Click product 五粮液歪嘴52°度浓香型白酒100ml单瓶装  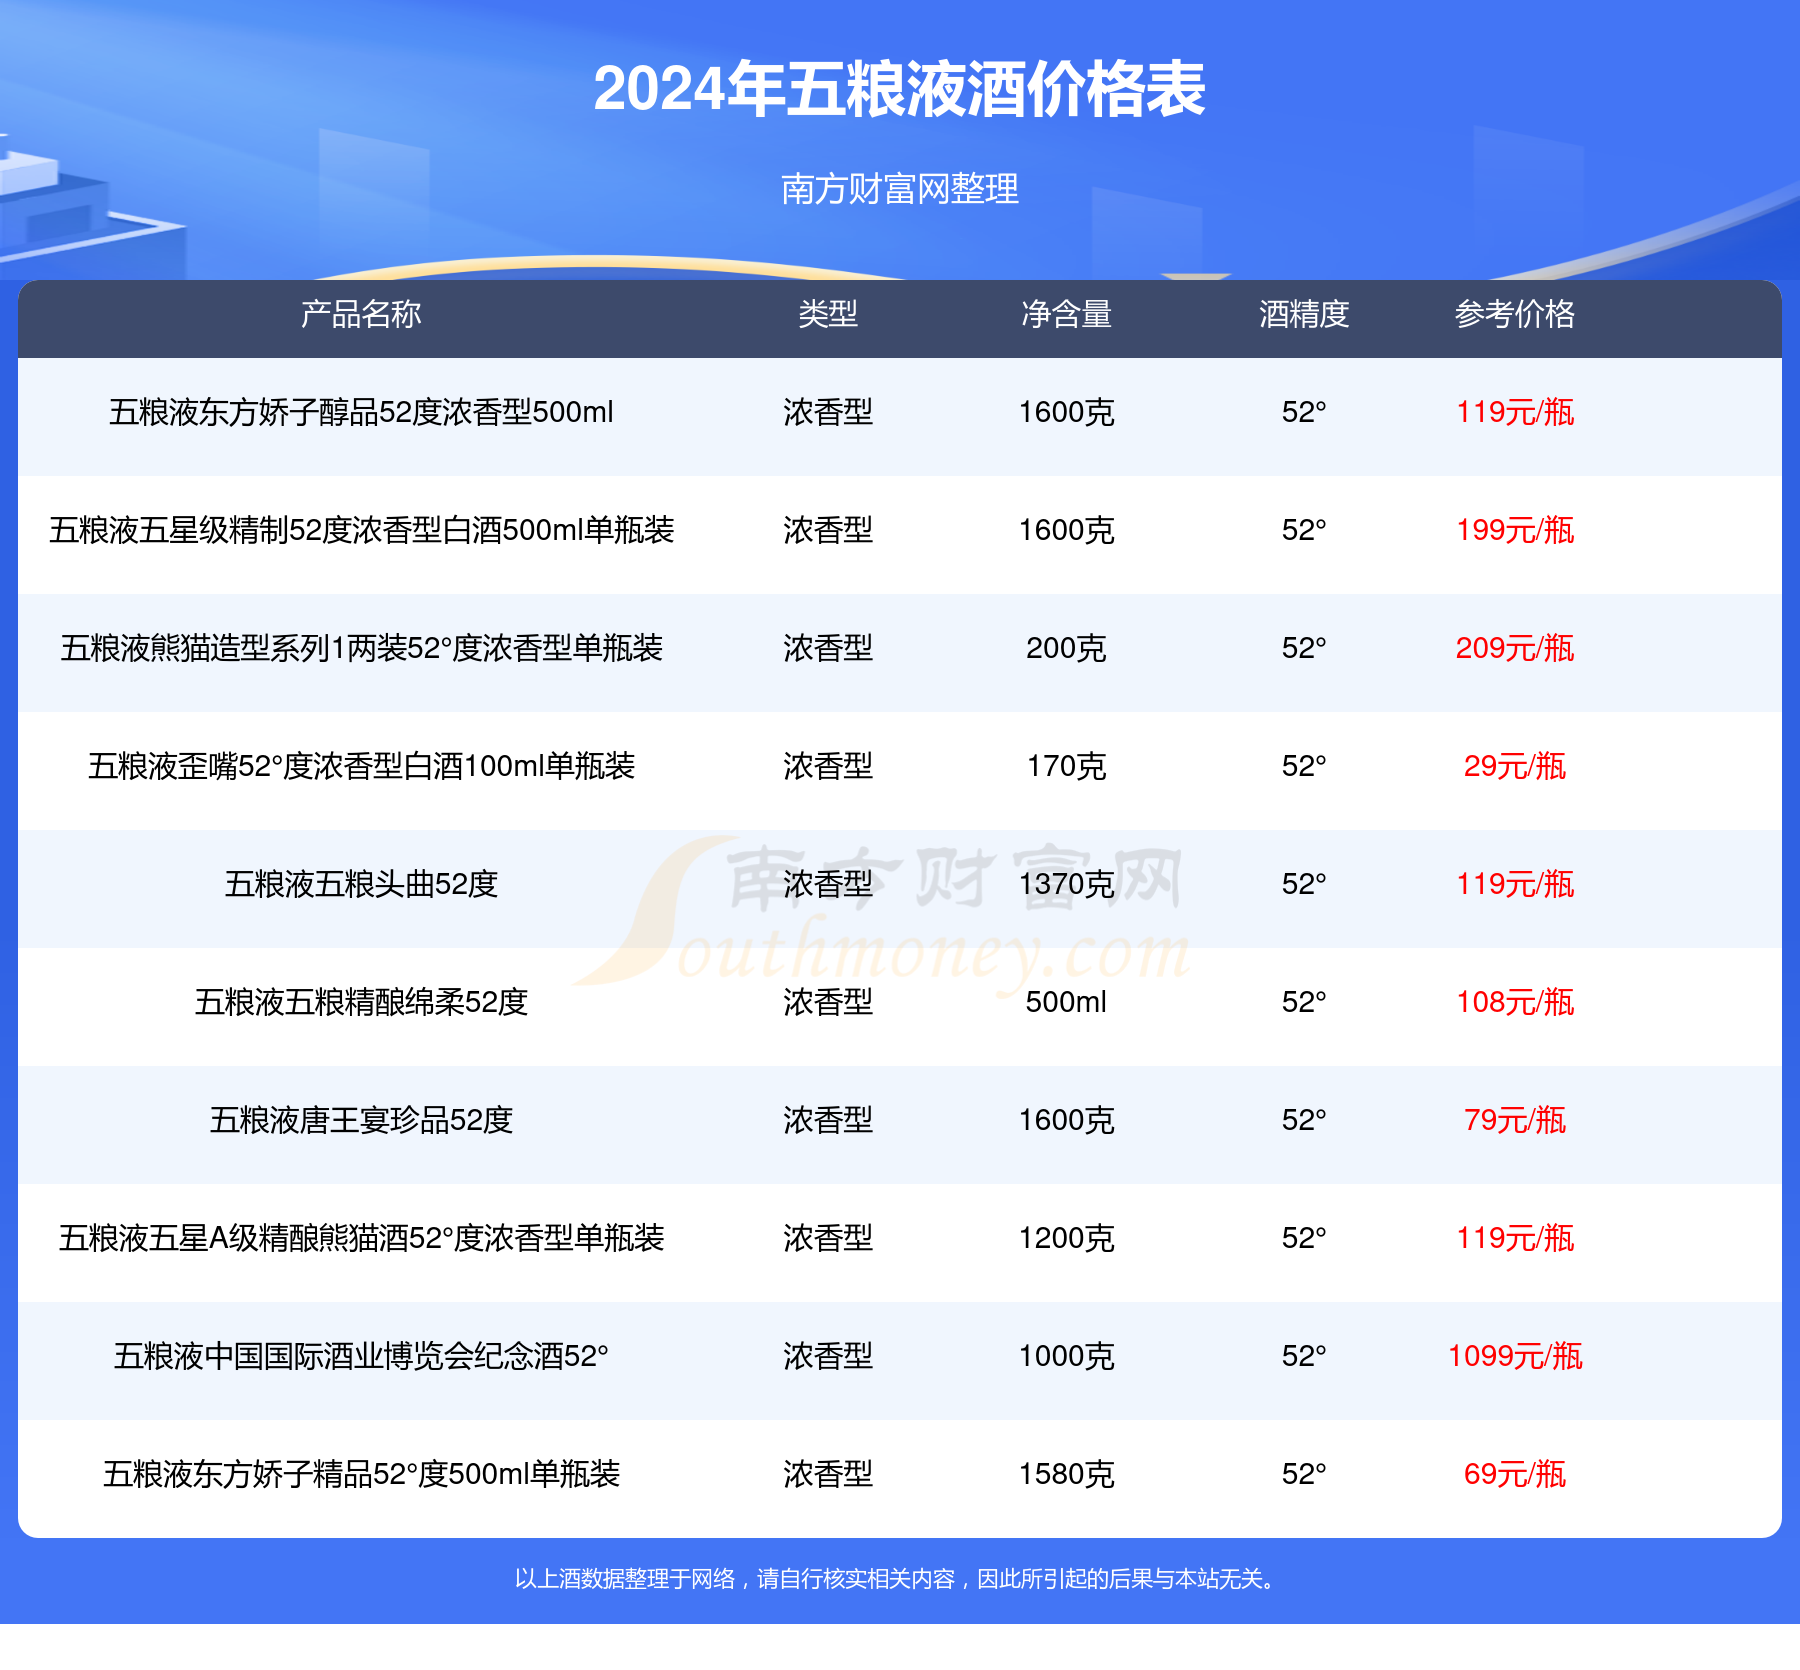(x=361, y=766)
